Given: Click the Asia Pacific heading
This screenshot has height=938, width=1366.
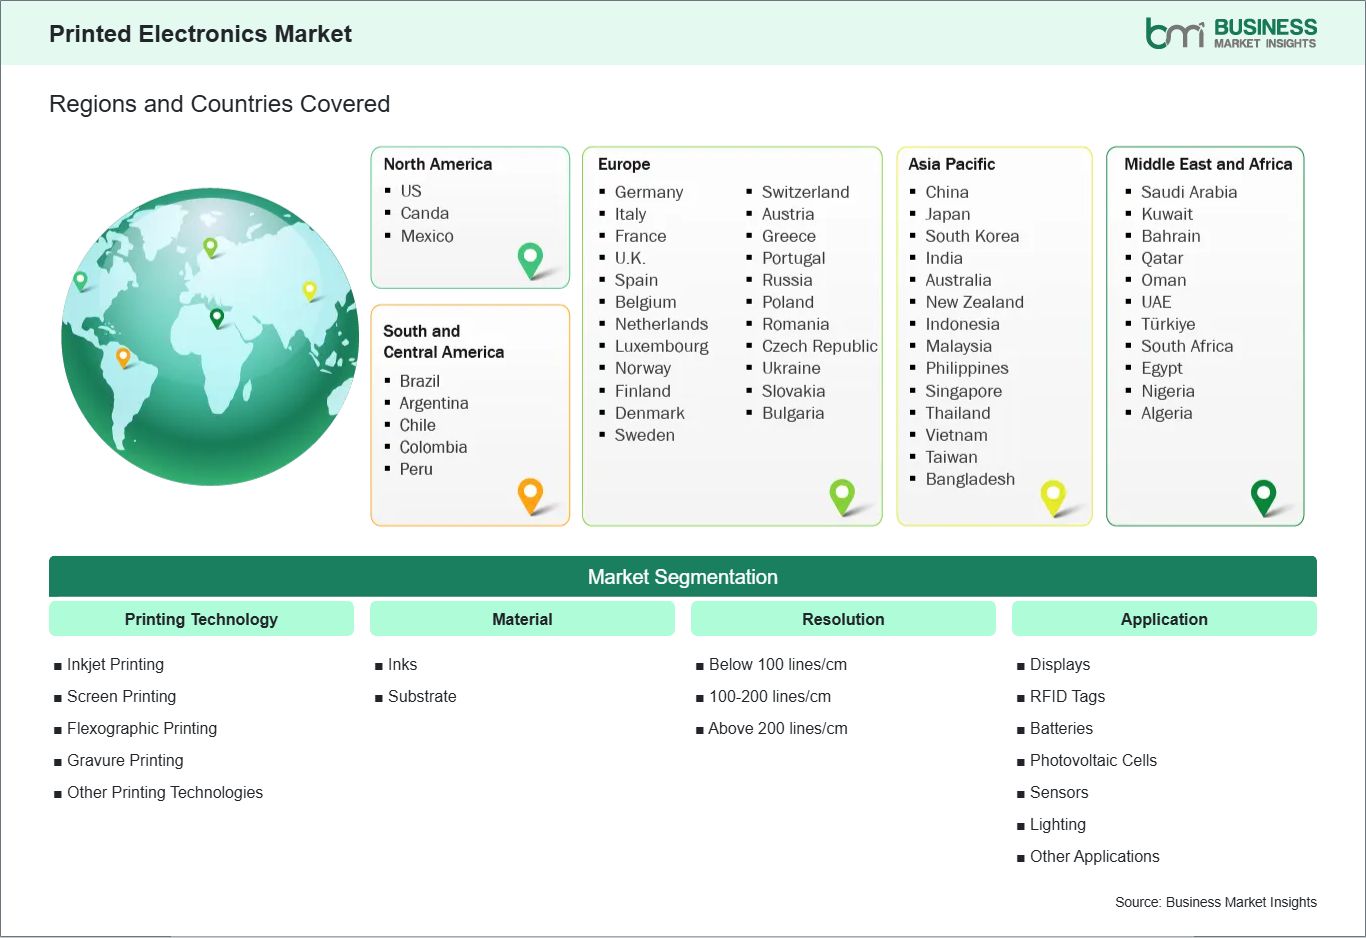Looking at the screenshot, I should point(952,164).
